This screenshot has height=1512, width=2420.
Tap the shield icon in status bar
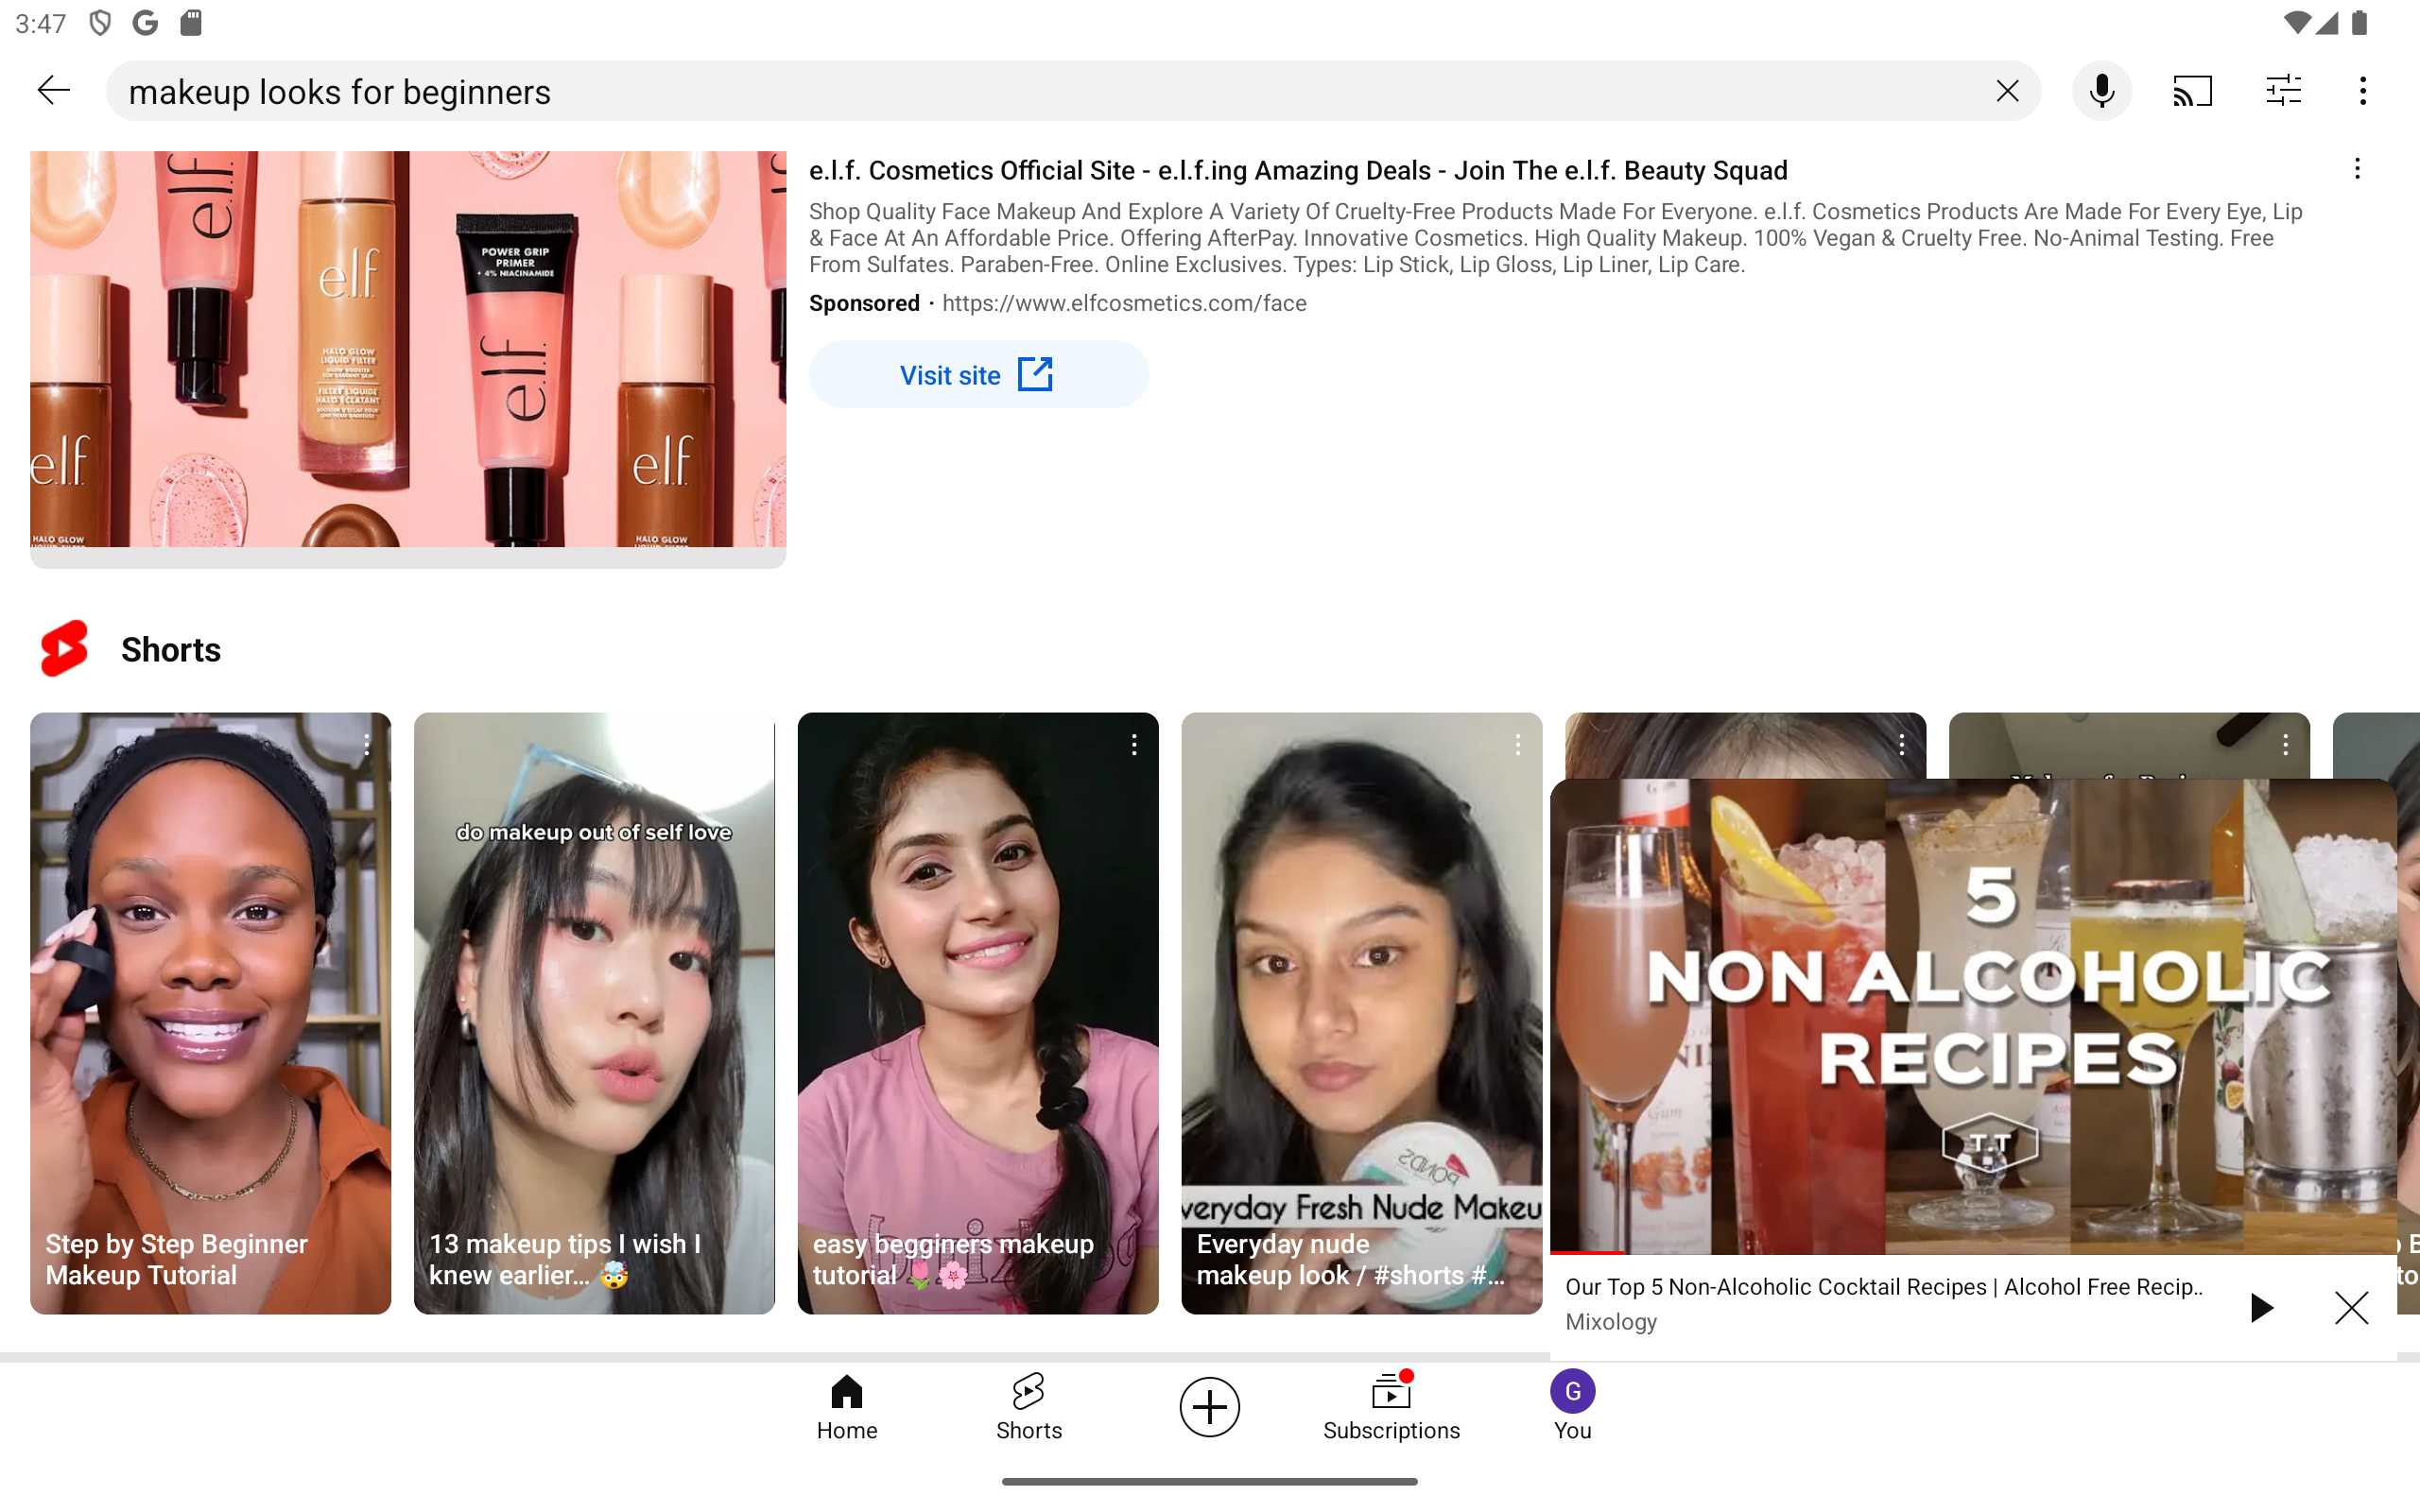tap(100, 23)
